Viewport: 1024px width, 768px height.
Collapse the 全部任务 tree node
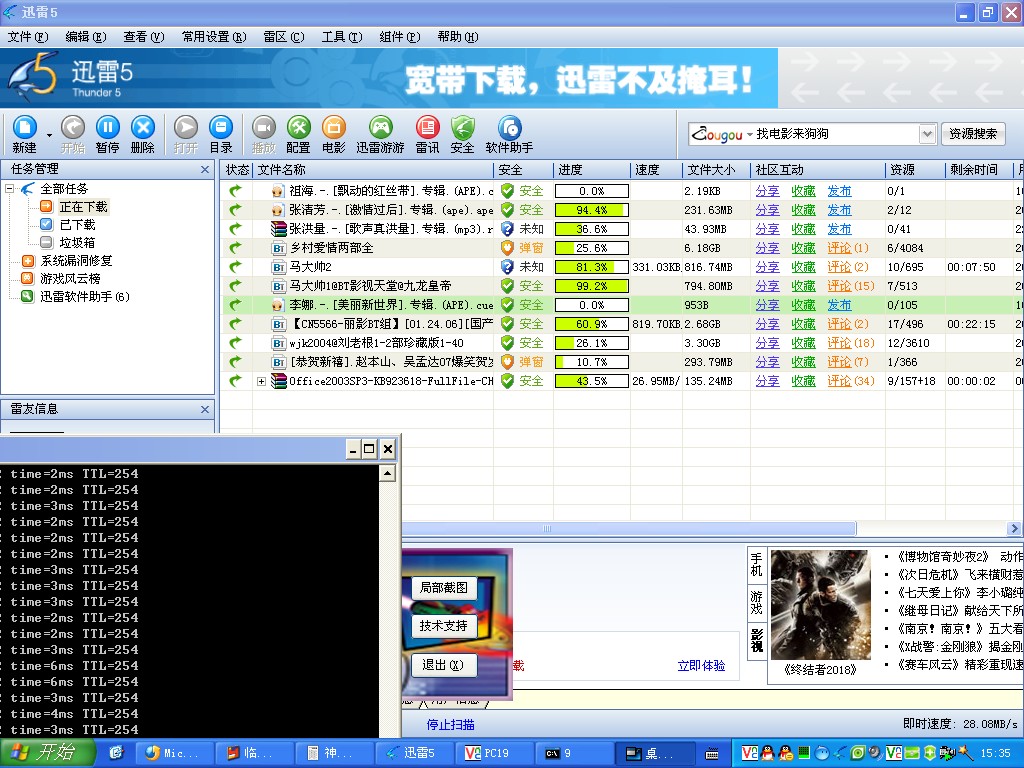[x=10, y=189]
